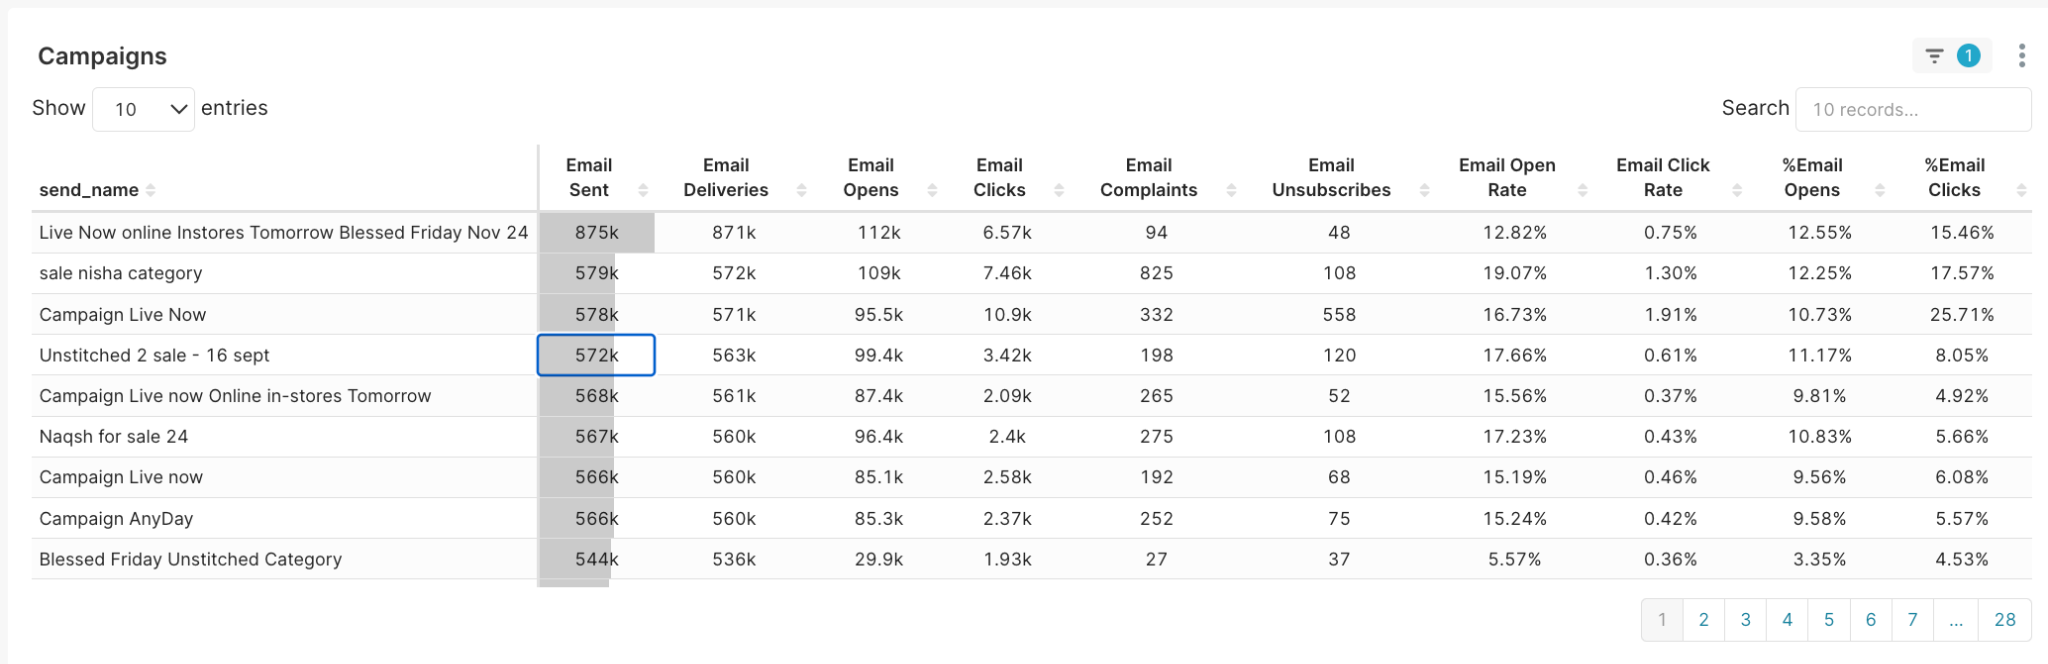Go to page 2 of results
Image resolution: width=2048 pixels, height=664 pixels.
[1704, 620]
